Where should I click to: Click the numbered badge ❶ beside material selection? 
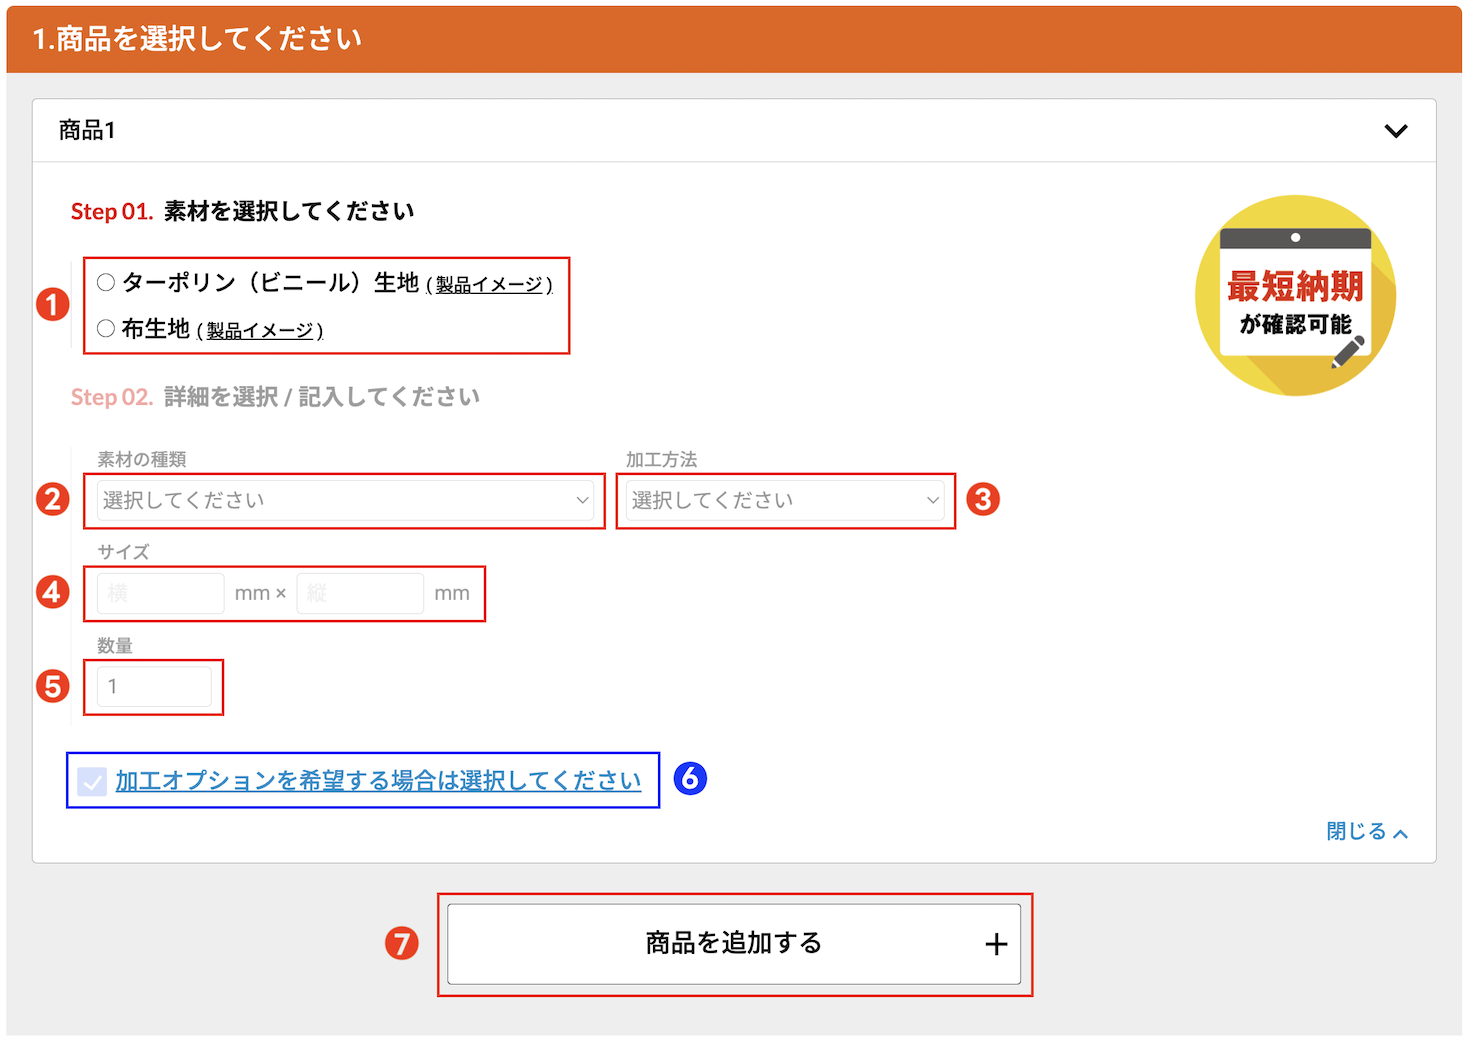(52, 305)
